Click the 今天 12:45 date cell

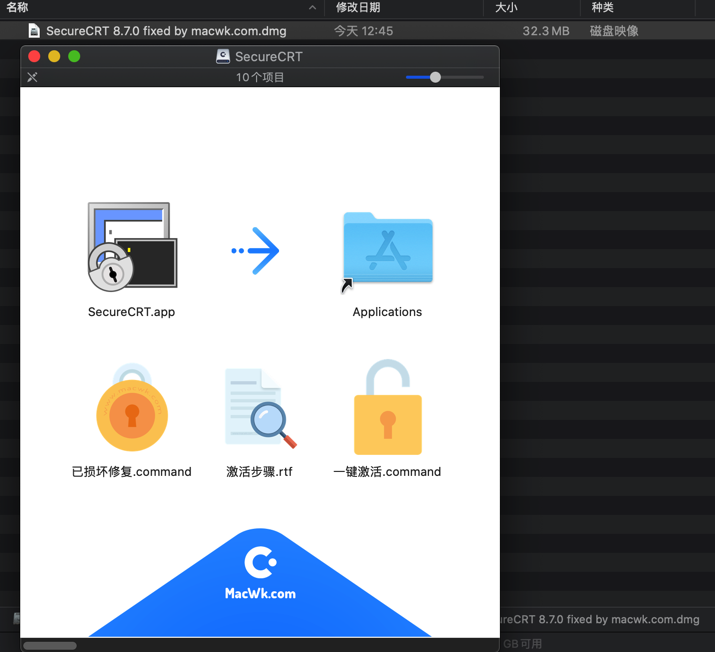363,31
